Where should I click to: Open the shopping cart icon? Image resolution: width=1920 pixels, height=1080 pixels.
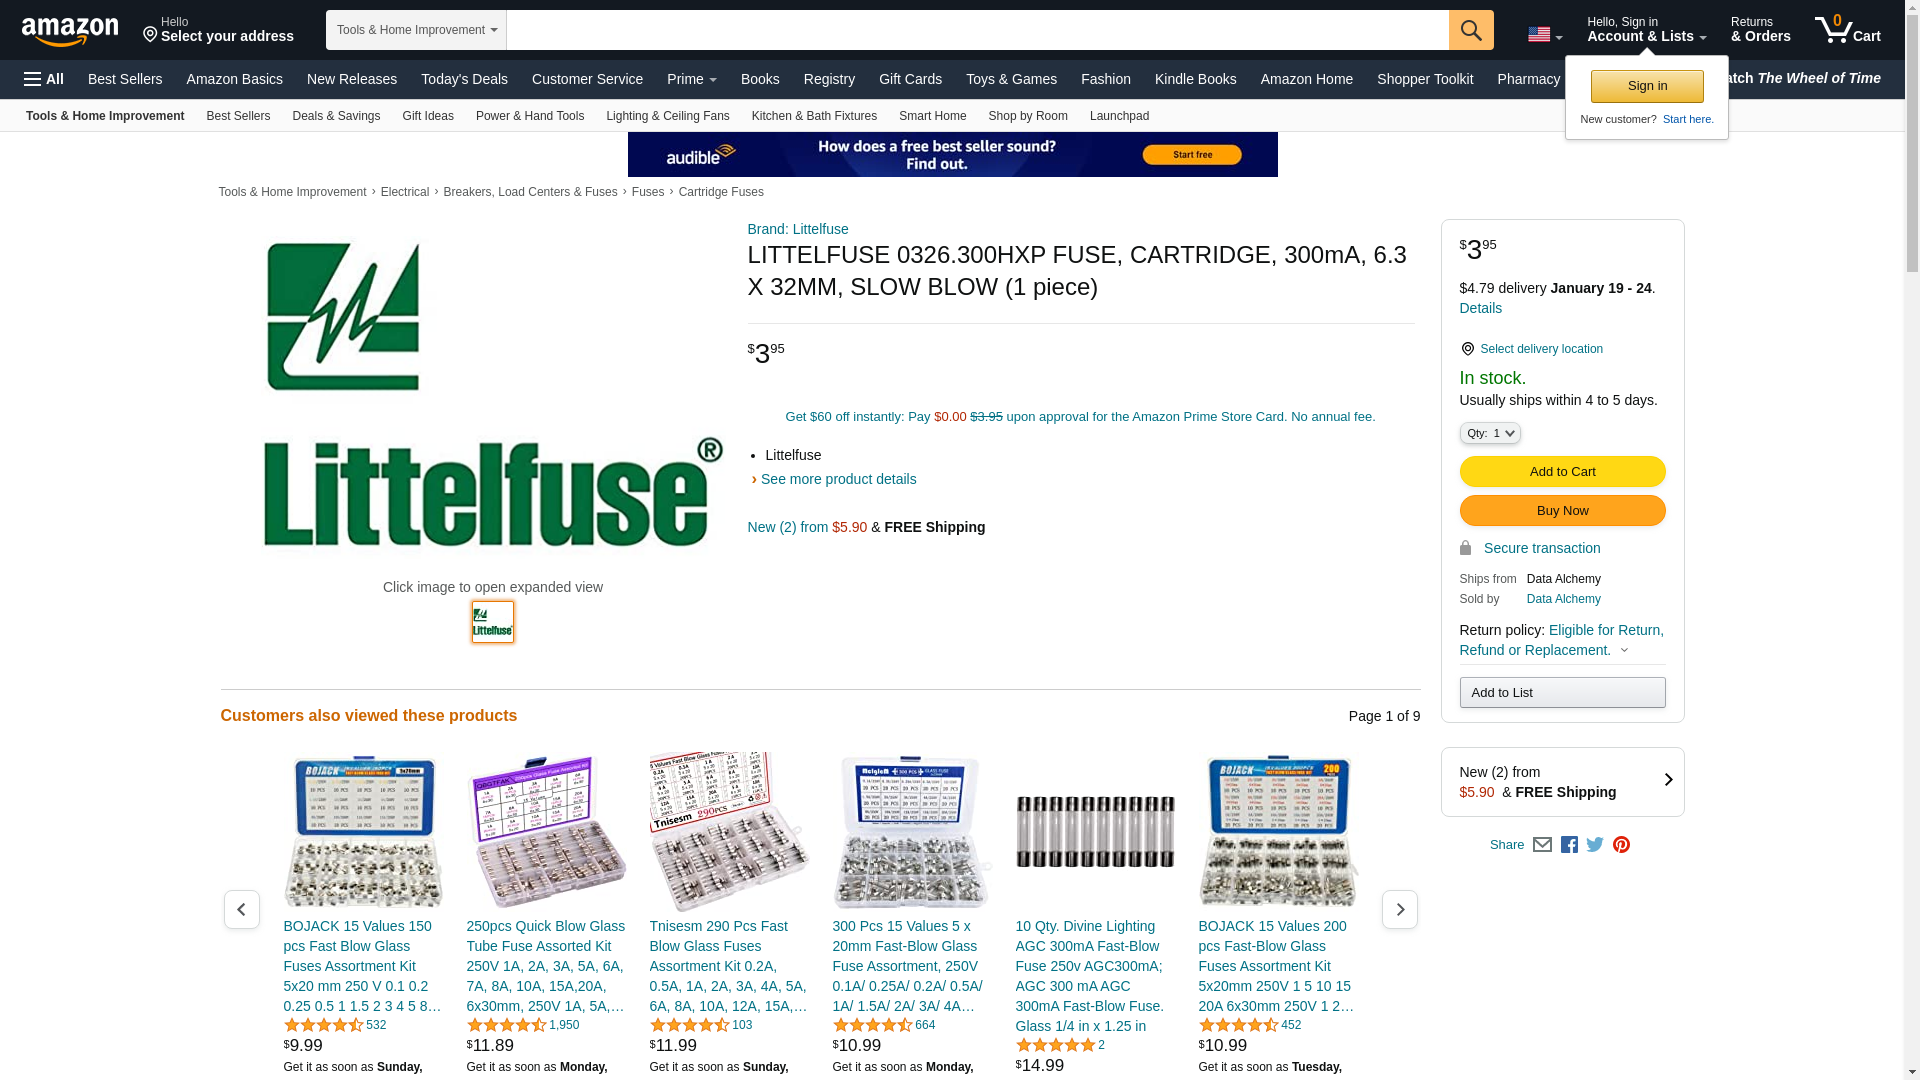click(x=1848, y=30)
